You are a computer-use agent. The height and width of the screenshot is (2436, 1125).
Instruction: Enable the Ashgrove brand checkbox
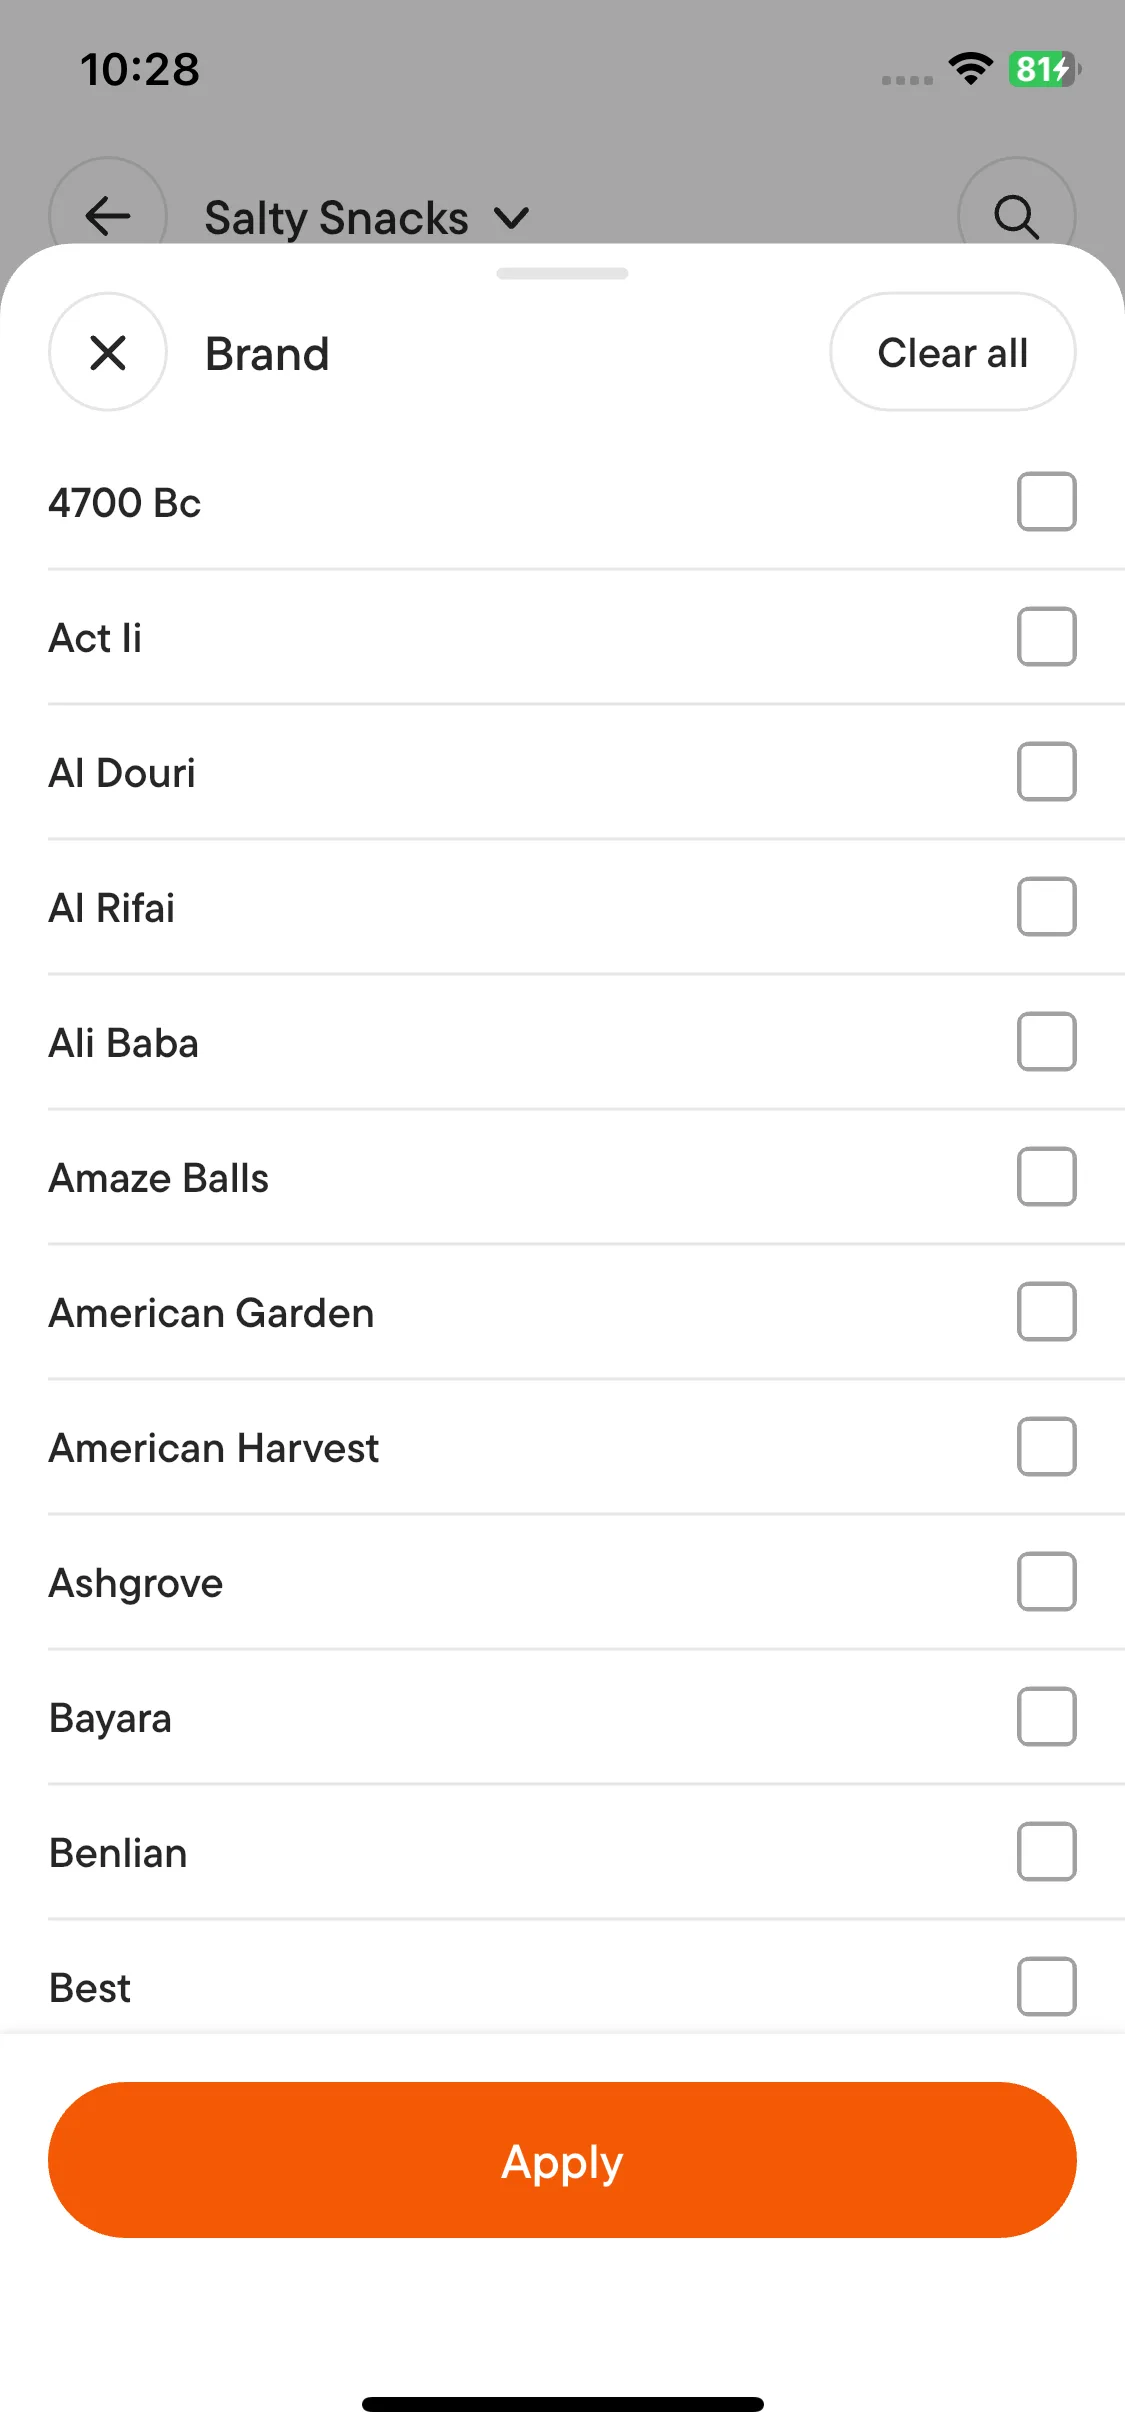click(1046, 1581)
